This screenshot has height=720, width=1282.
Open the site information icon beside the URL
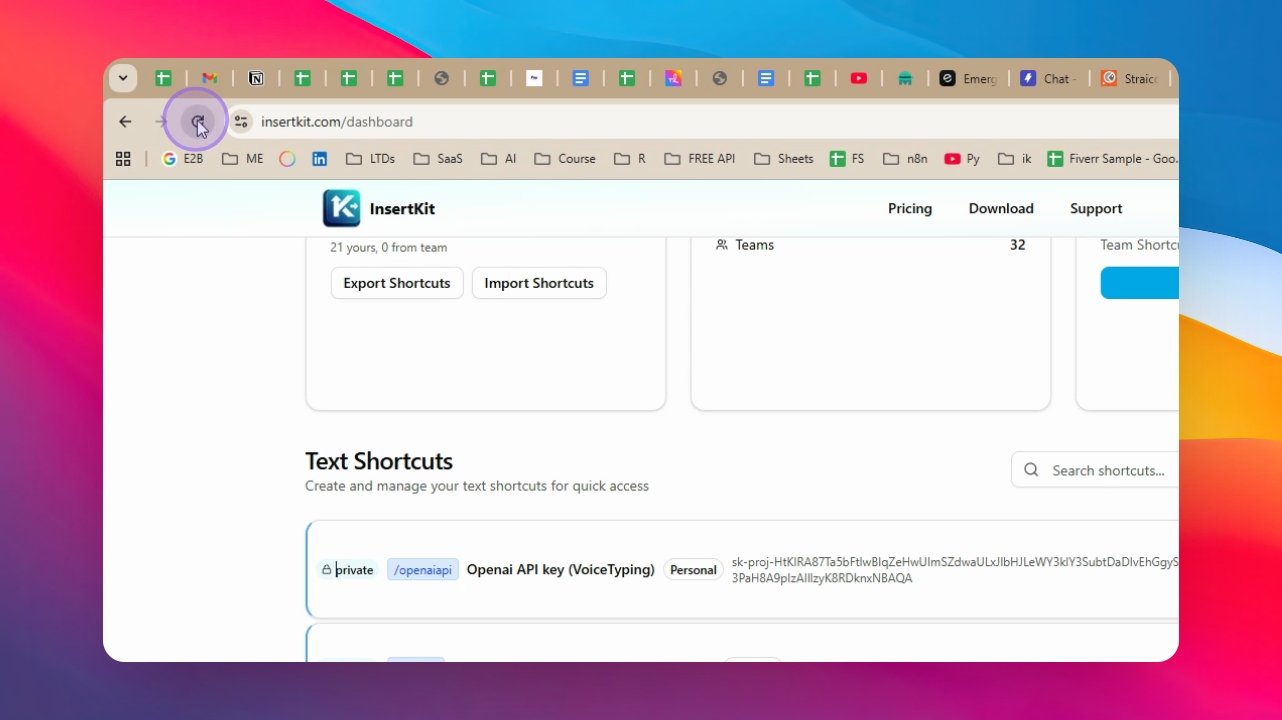pyautogui.click(x=241, y=122)
